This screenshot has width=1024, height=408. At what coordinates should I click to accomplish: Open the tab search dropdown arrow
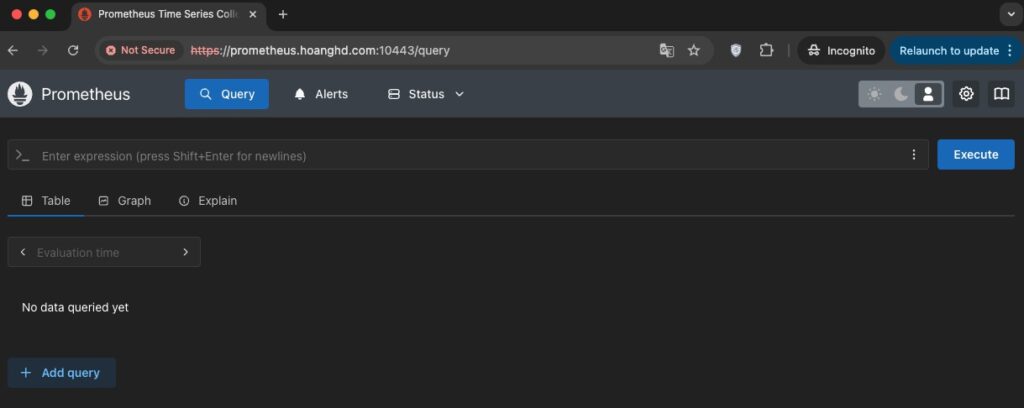pos(1010,15)
